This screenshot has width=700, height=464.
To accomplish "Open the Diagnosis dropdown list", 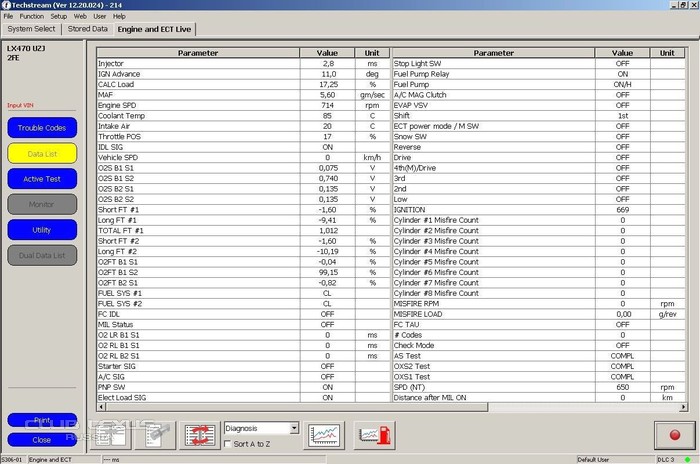I will click(x=293, y=428).
